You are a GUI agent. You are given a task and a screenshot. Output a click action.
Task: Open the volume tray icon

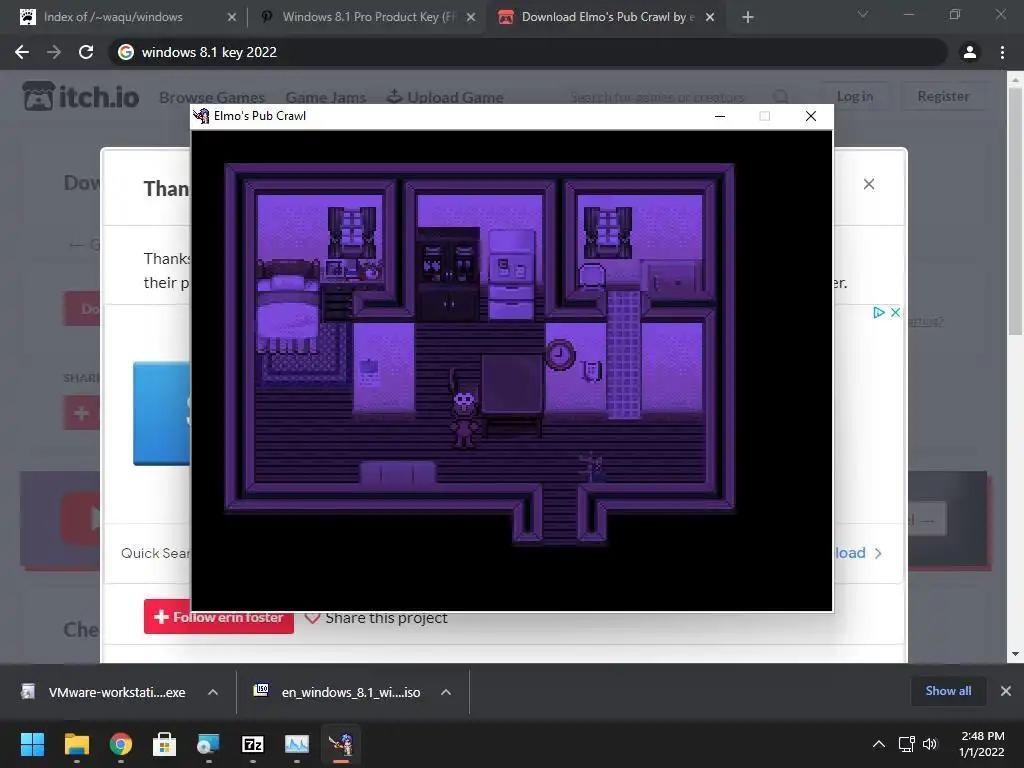pyautogui.click(x=929, y=744)
